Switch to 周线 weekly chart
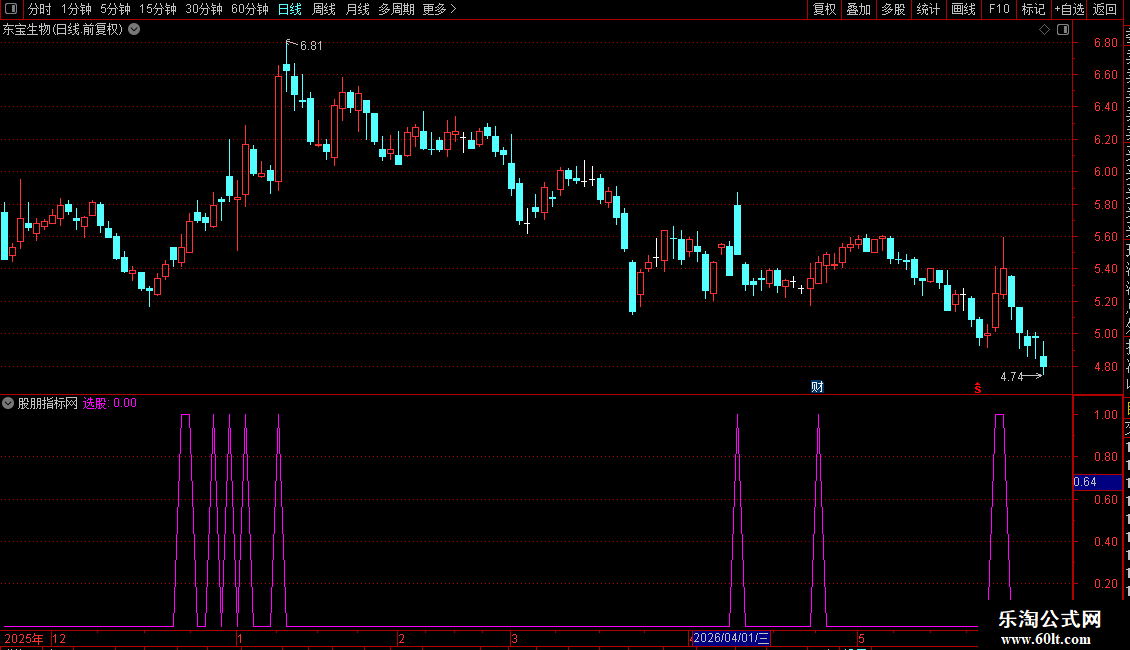Image resolution: width=1130 pixels, height=650 pixels. point(324,9)
